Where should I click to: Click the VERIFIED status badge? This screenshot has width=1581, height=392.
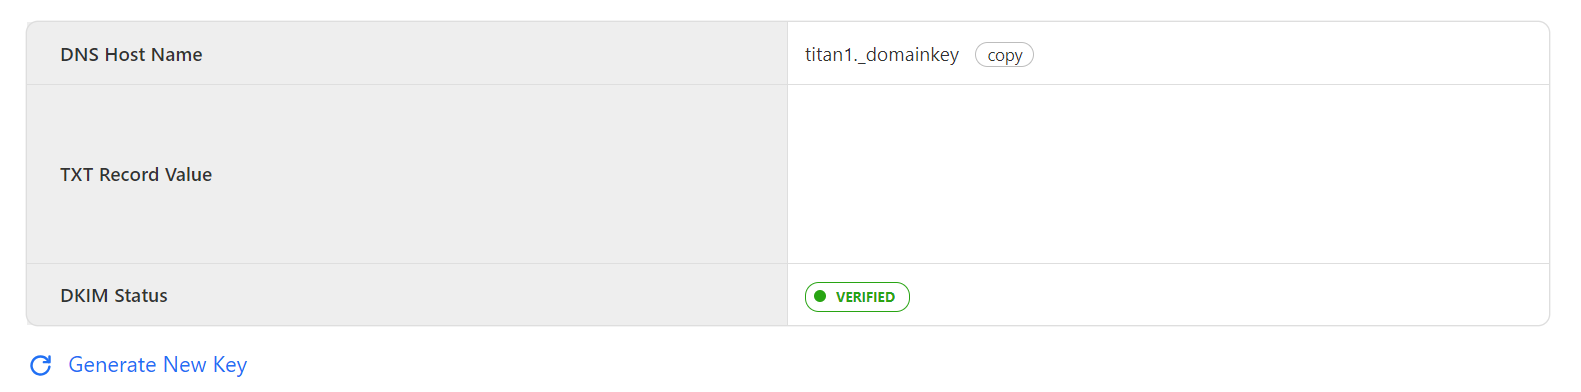click(857, 297)
